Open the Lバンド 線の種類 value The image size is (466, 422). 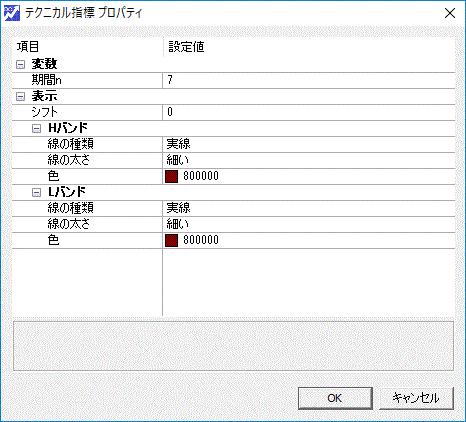[x=309, y=208]
